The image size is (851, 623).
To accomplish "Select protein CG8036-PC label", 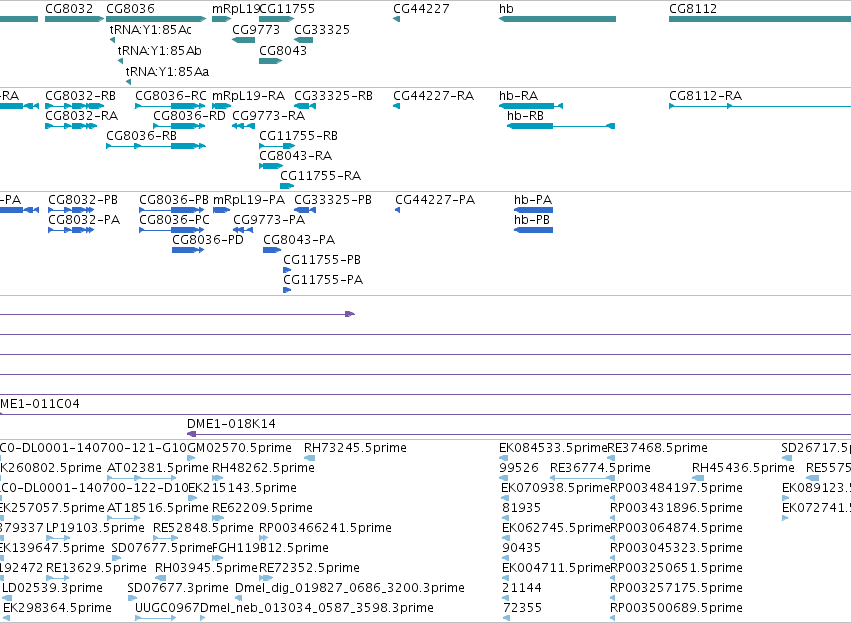I will point(174,220).
